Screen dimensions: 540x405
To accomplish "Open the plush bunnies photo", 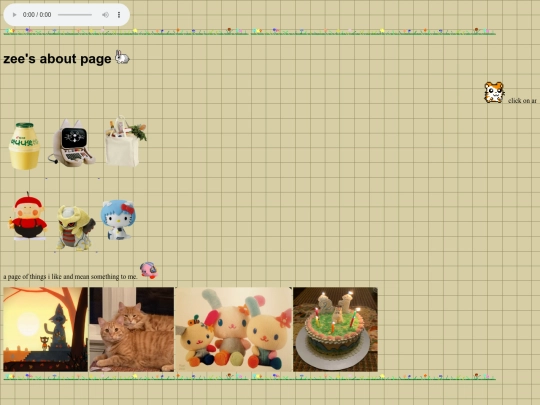I will click(x=233, y=329).
